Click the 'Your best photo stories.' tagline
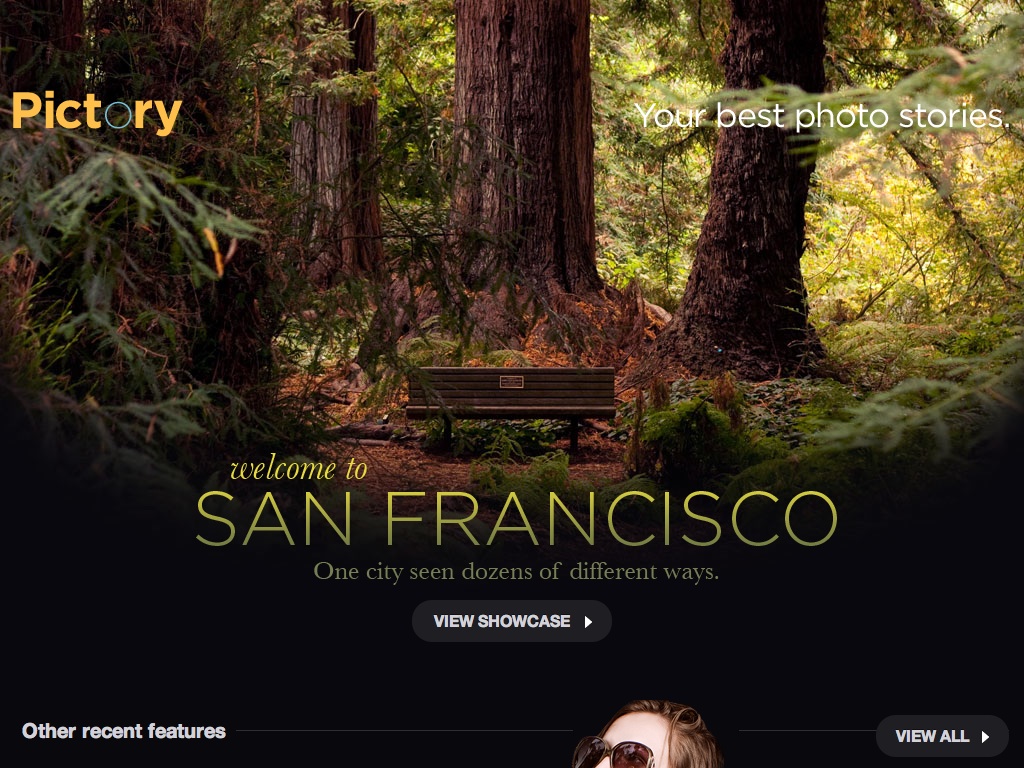 pyautogui.click(x=822, y=116)
